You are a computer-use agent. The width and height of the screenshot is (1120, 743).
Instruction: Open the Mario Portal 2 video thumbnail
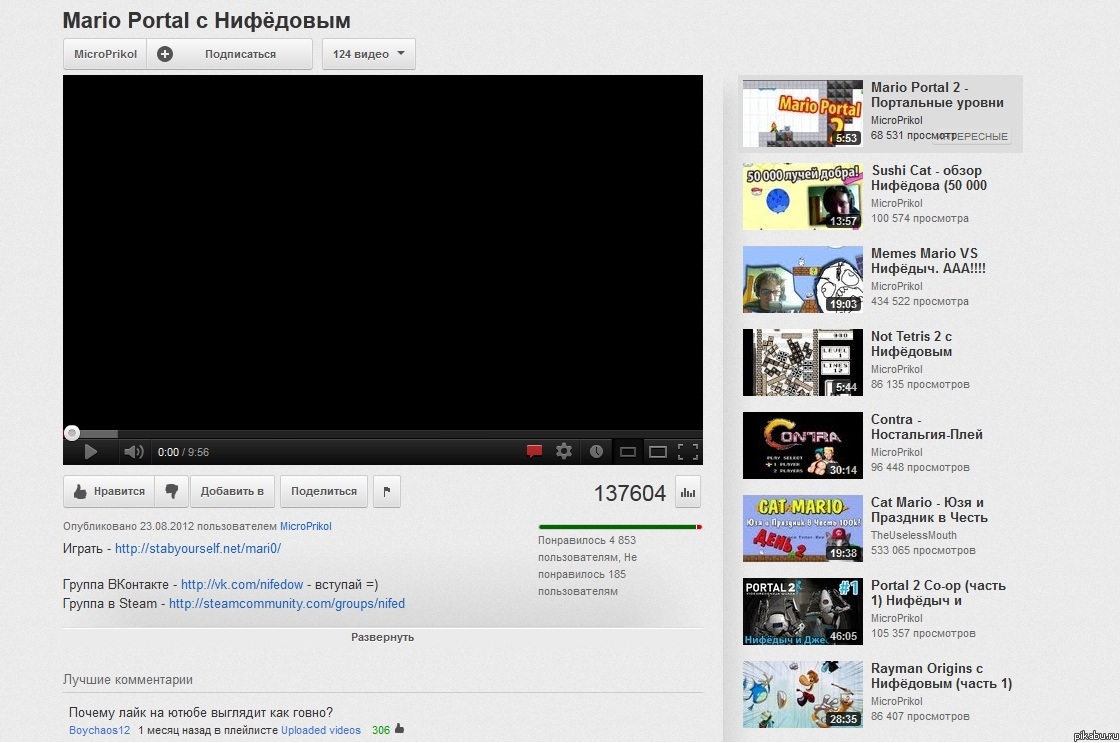[x=803, y=114]
